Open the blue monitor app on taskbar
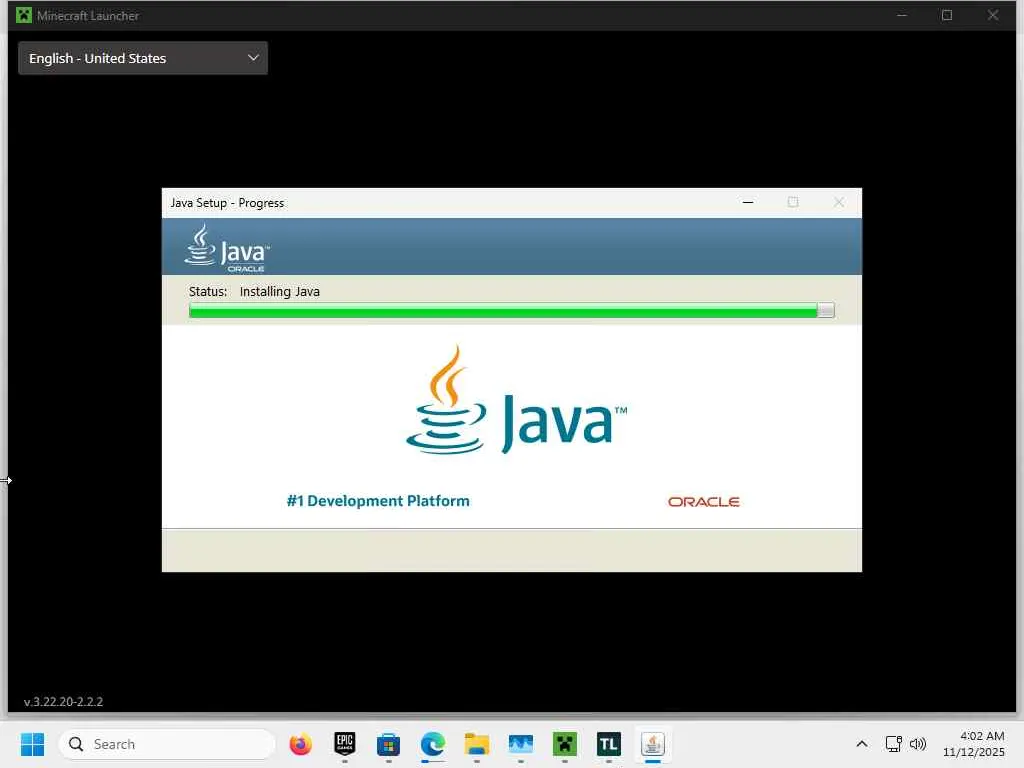Viewport: 1024px width, 768px height. [x=520, y=744]
